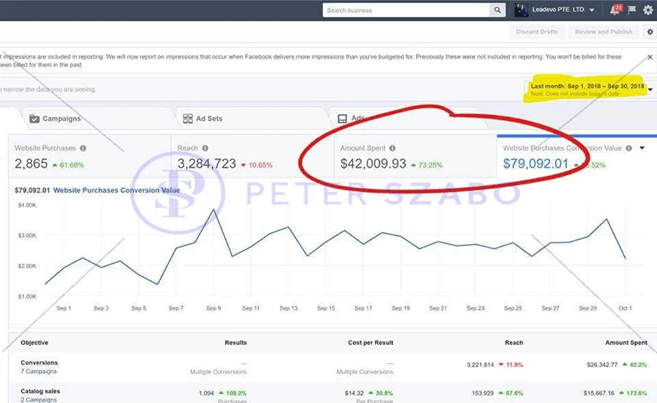The image size is (657, 403).
Task: Open the notifications bell
Action: tap(614, 10)
